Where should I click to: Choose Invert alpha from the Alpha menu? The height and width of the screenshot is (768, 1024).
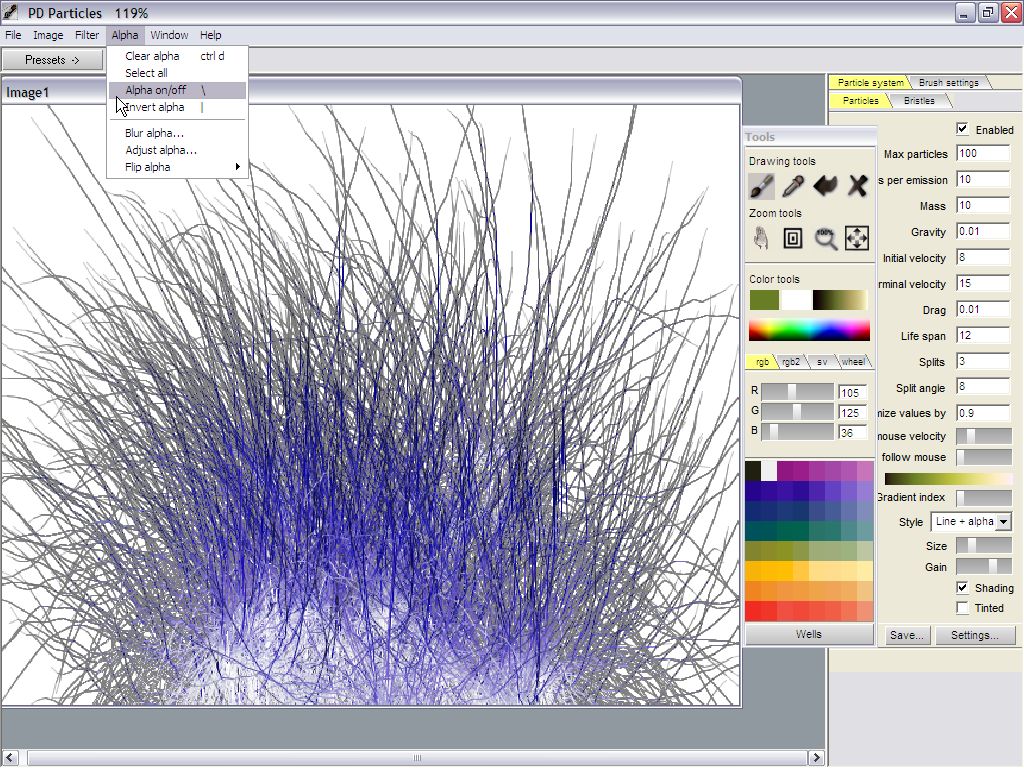click(x=155, y=107)
